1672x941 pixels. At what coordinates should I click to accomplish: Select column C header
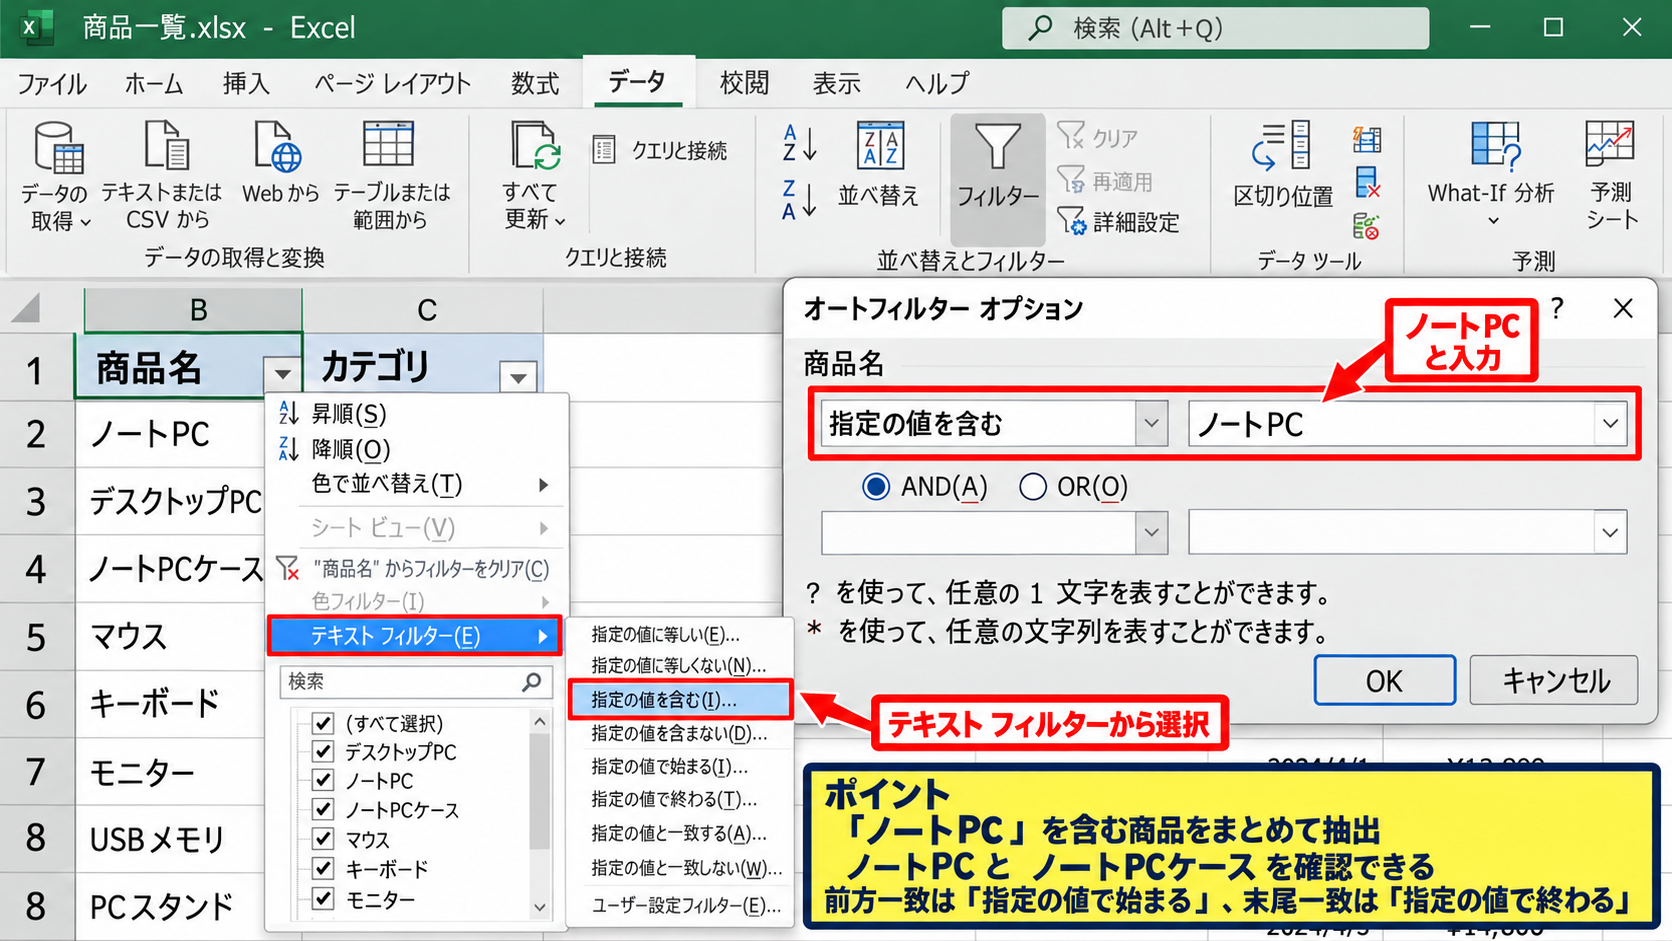424,310
